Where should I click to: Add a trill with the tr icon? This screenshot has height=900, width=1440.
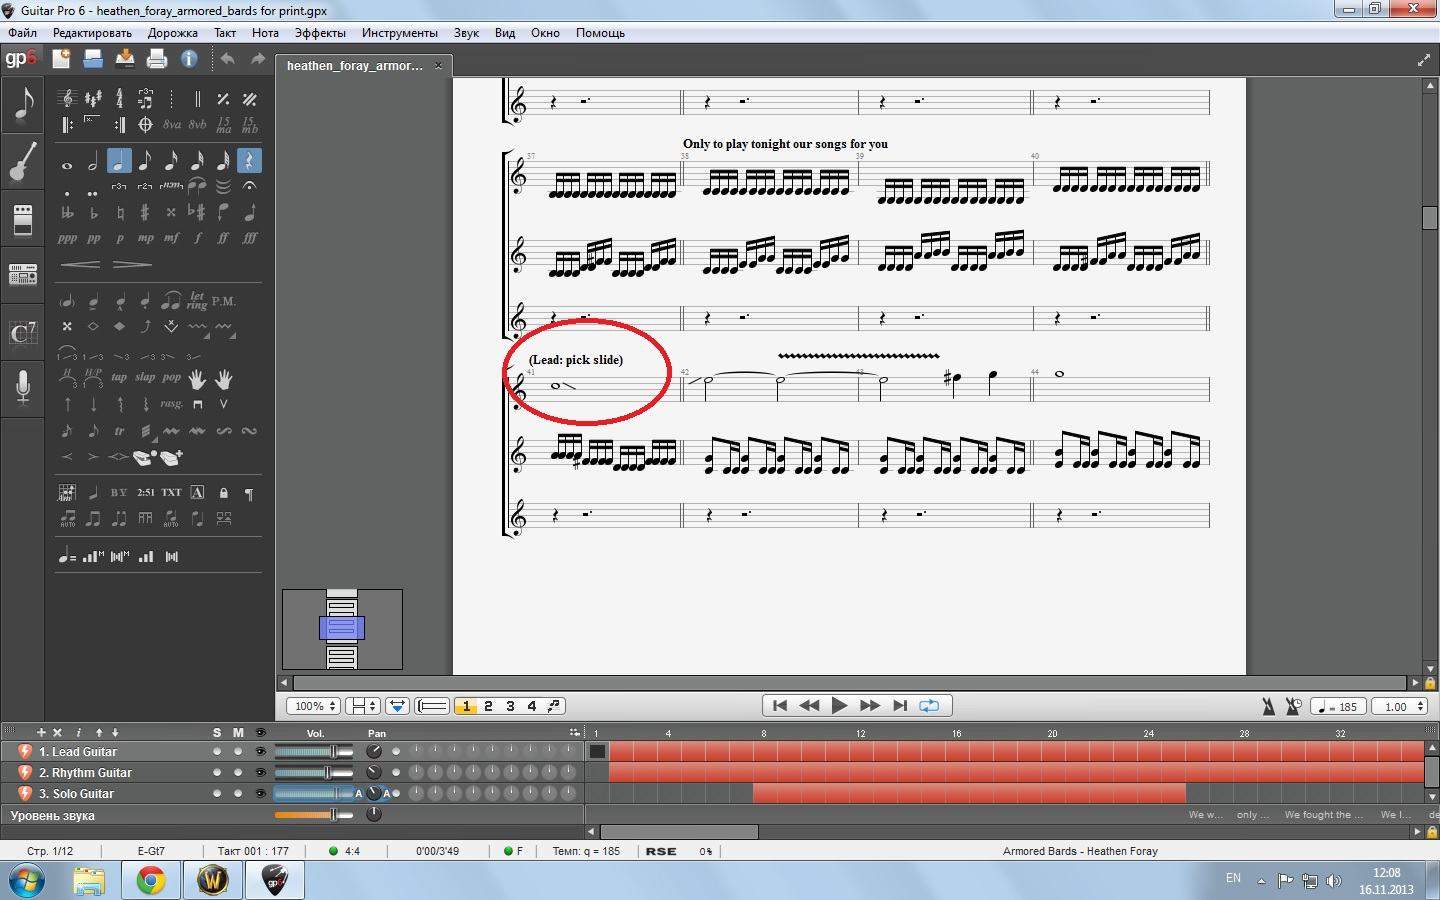[119, 431]
